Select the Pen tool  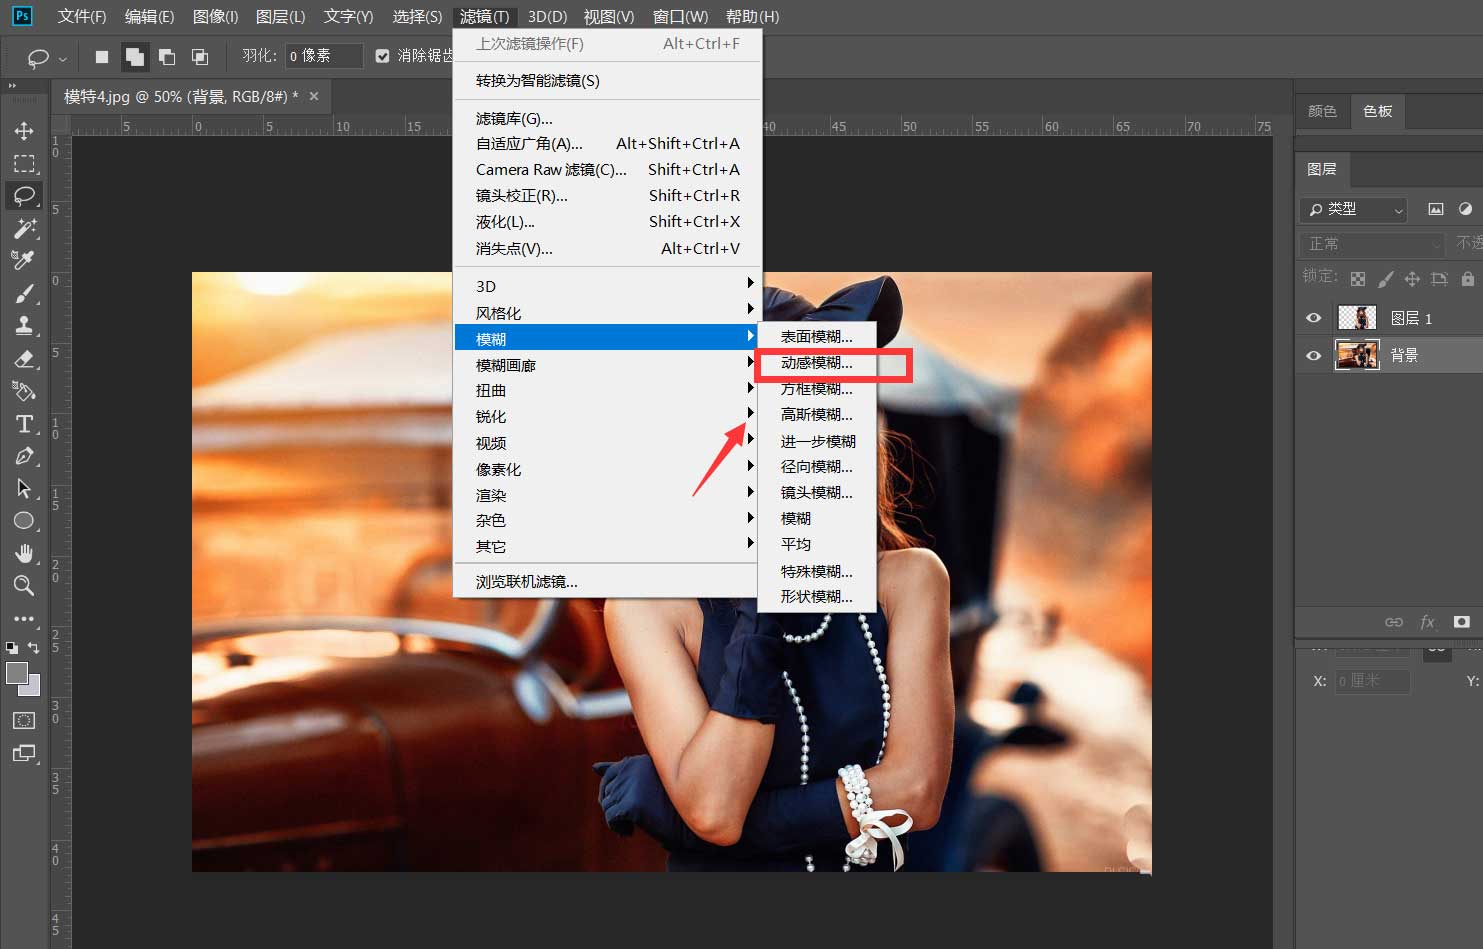coord(24,456)
